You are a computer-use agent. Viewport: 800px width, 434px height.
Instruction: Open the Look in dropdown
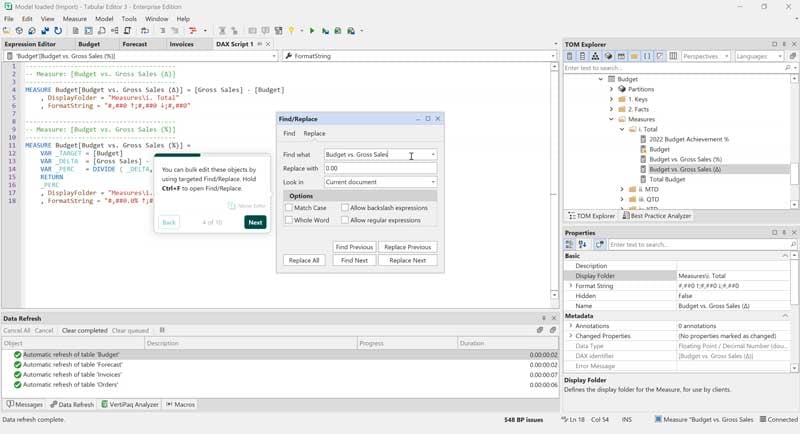(x=380, y=182)
